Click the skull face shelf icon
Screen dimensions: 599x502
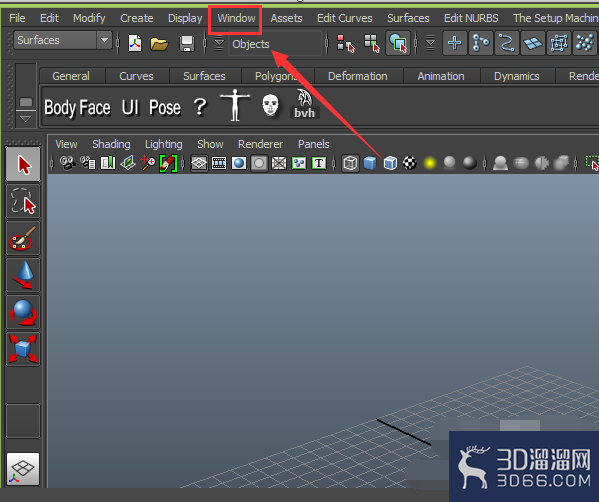tap(270, 105)
